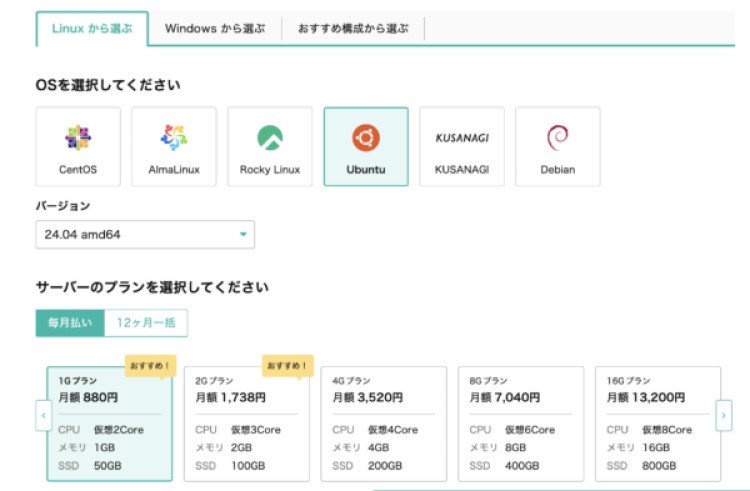Click the 800GB SSD value

659,466
